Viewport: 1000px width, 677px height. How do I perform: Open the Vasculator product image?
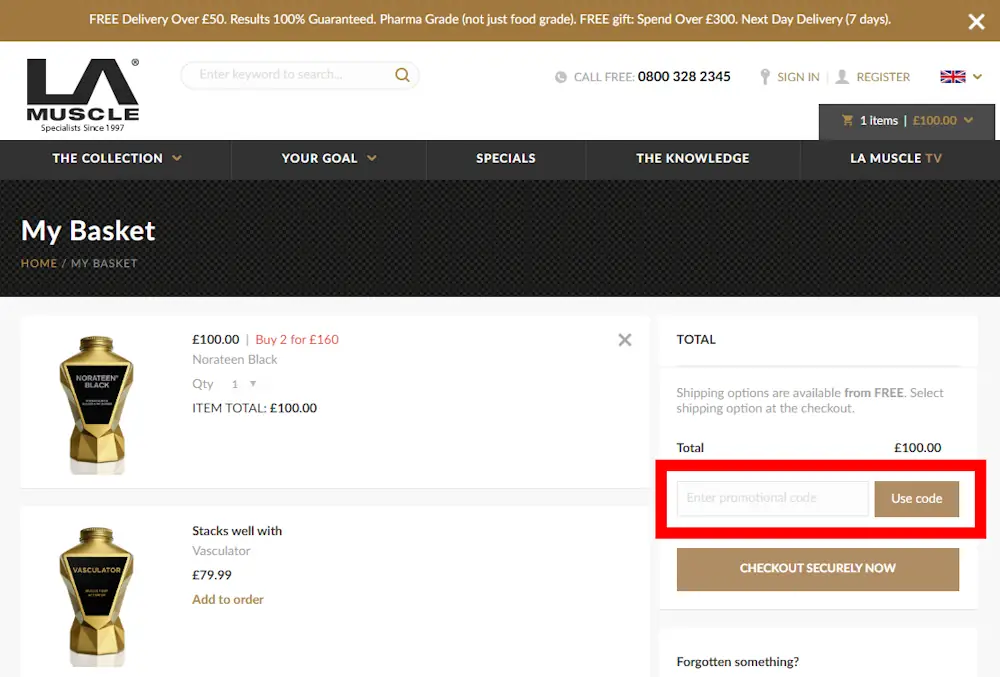click(96, 597)
